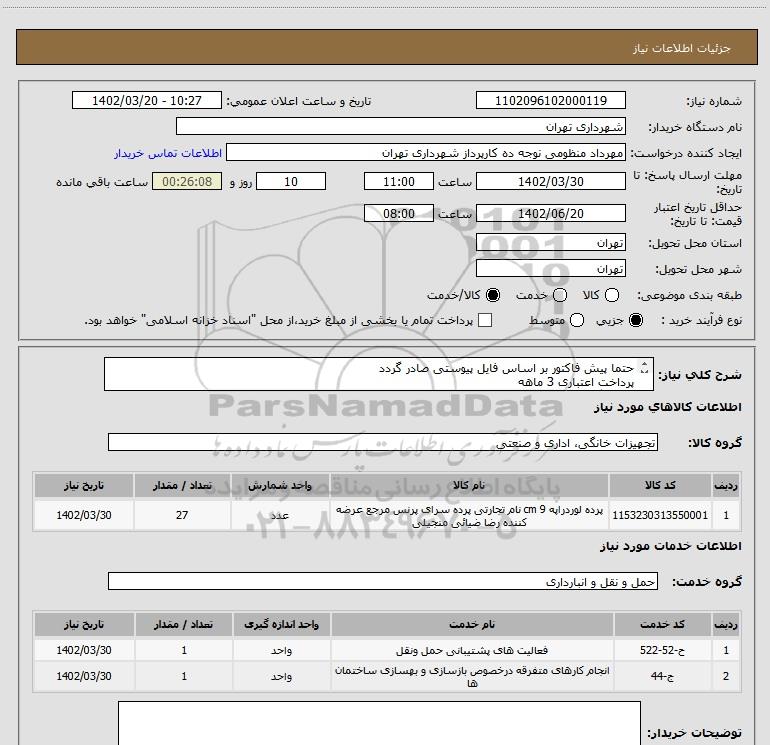Click the price validity date 1402/06/20
Screen dimensions: 770x745
coord(550,213)
